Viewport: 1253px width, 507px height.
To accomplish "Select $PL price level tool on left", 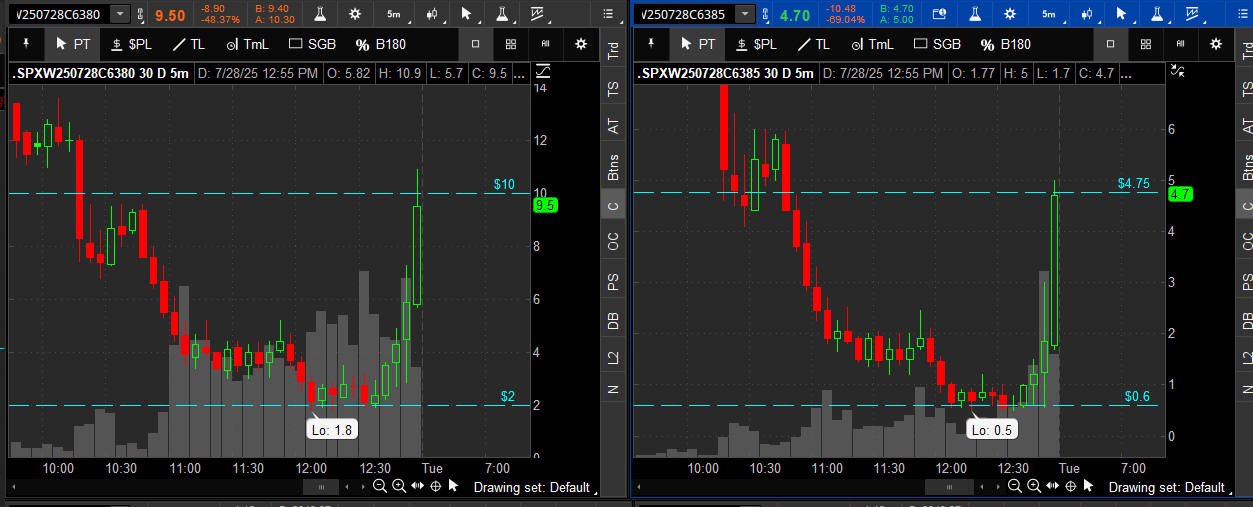I will coord(132,44).
